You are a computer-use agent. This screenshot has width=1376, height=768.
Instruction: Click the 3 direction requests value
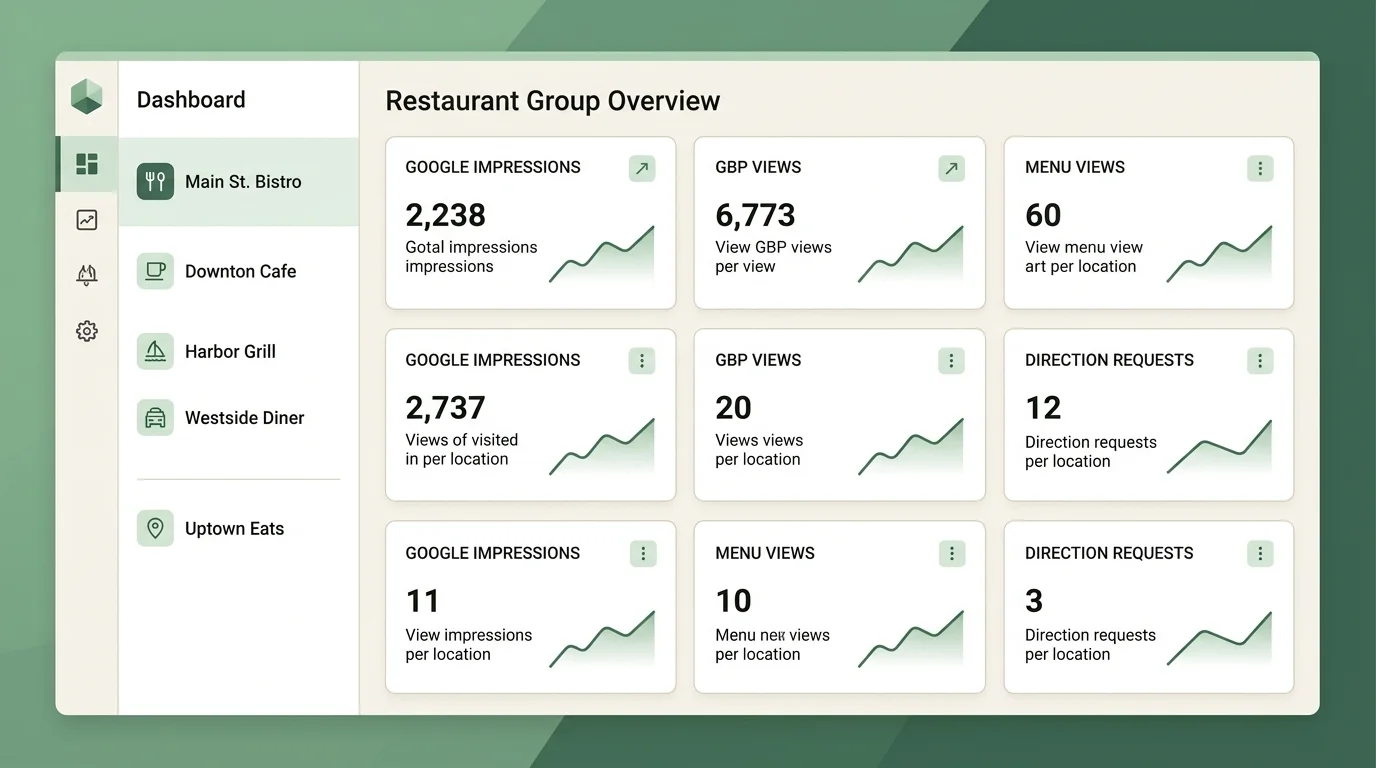pyautogui.click(x=1034, y=601)
